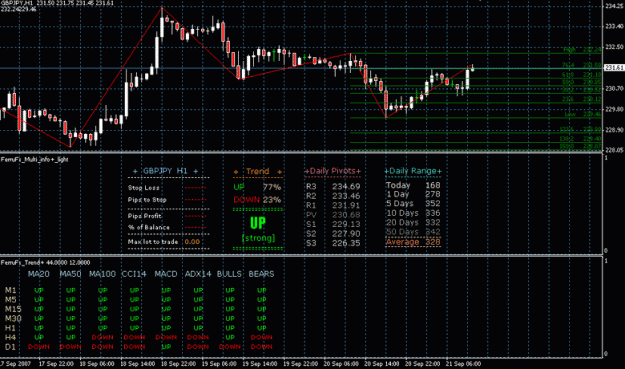Click the Today range value 168

(433, 185)
